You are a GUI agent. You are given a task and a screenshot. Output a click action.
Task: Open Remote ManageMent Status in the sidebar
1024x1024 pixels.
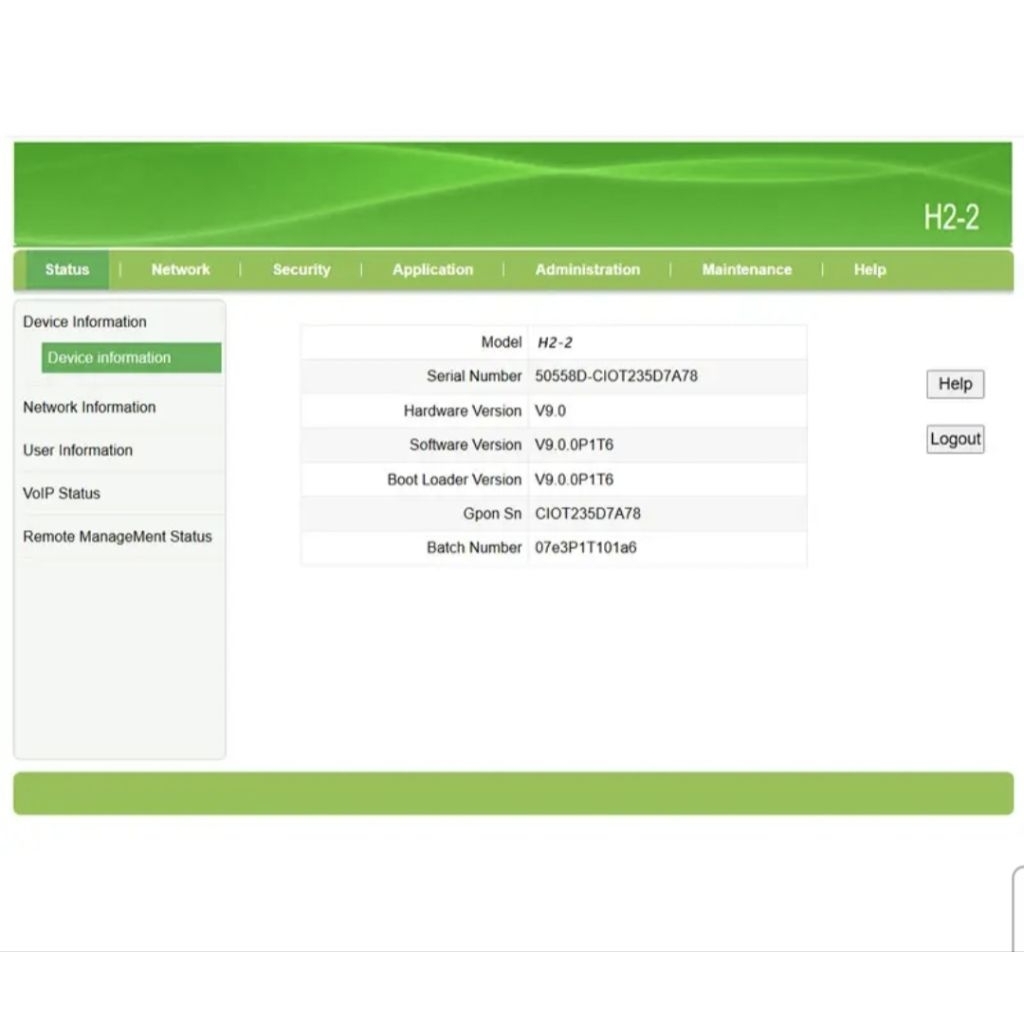118,537
